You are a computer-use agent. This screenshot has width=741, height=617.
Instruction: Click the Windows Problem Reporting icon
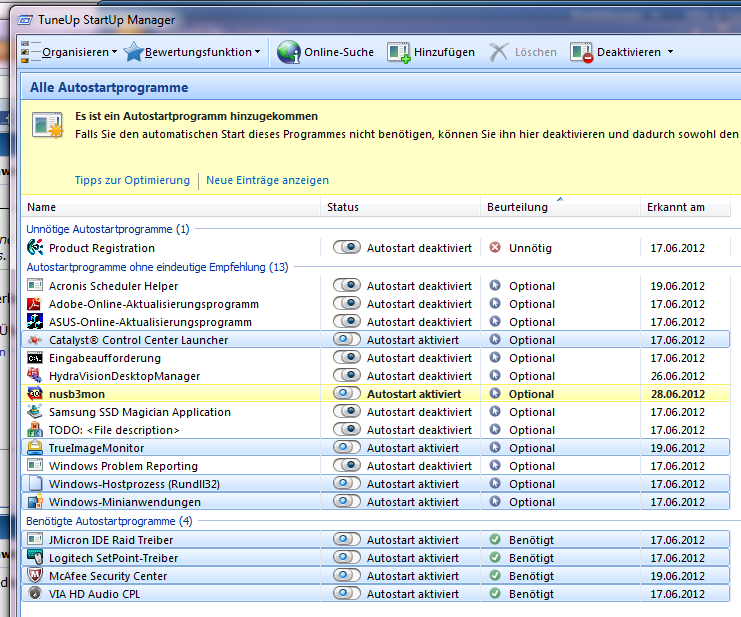coord(35,465)
